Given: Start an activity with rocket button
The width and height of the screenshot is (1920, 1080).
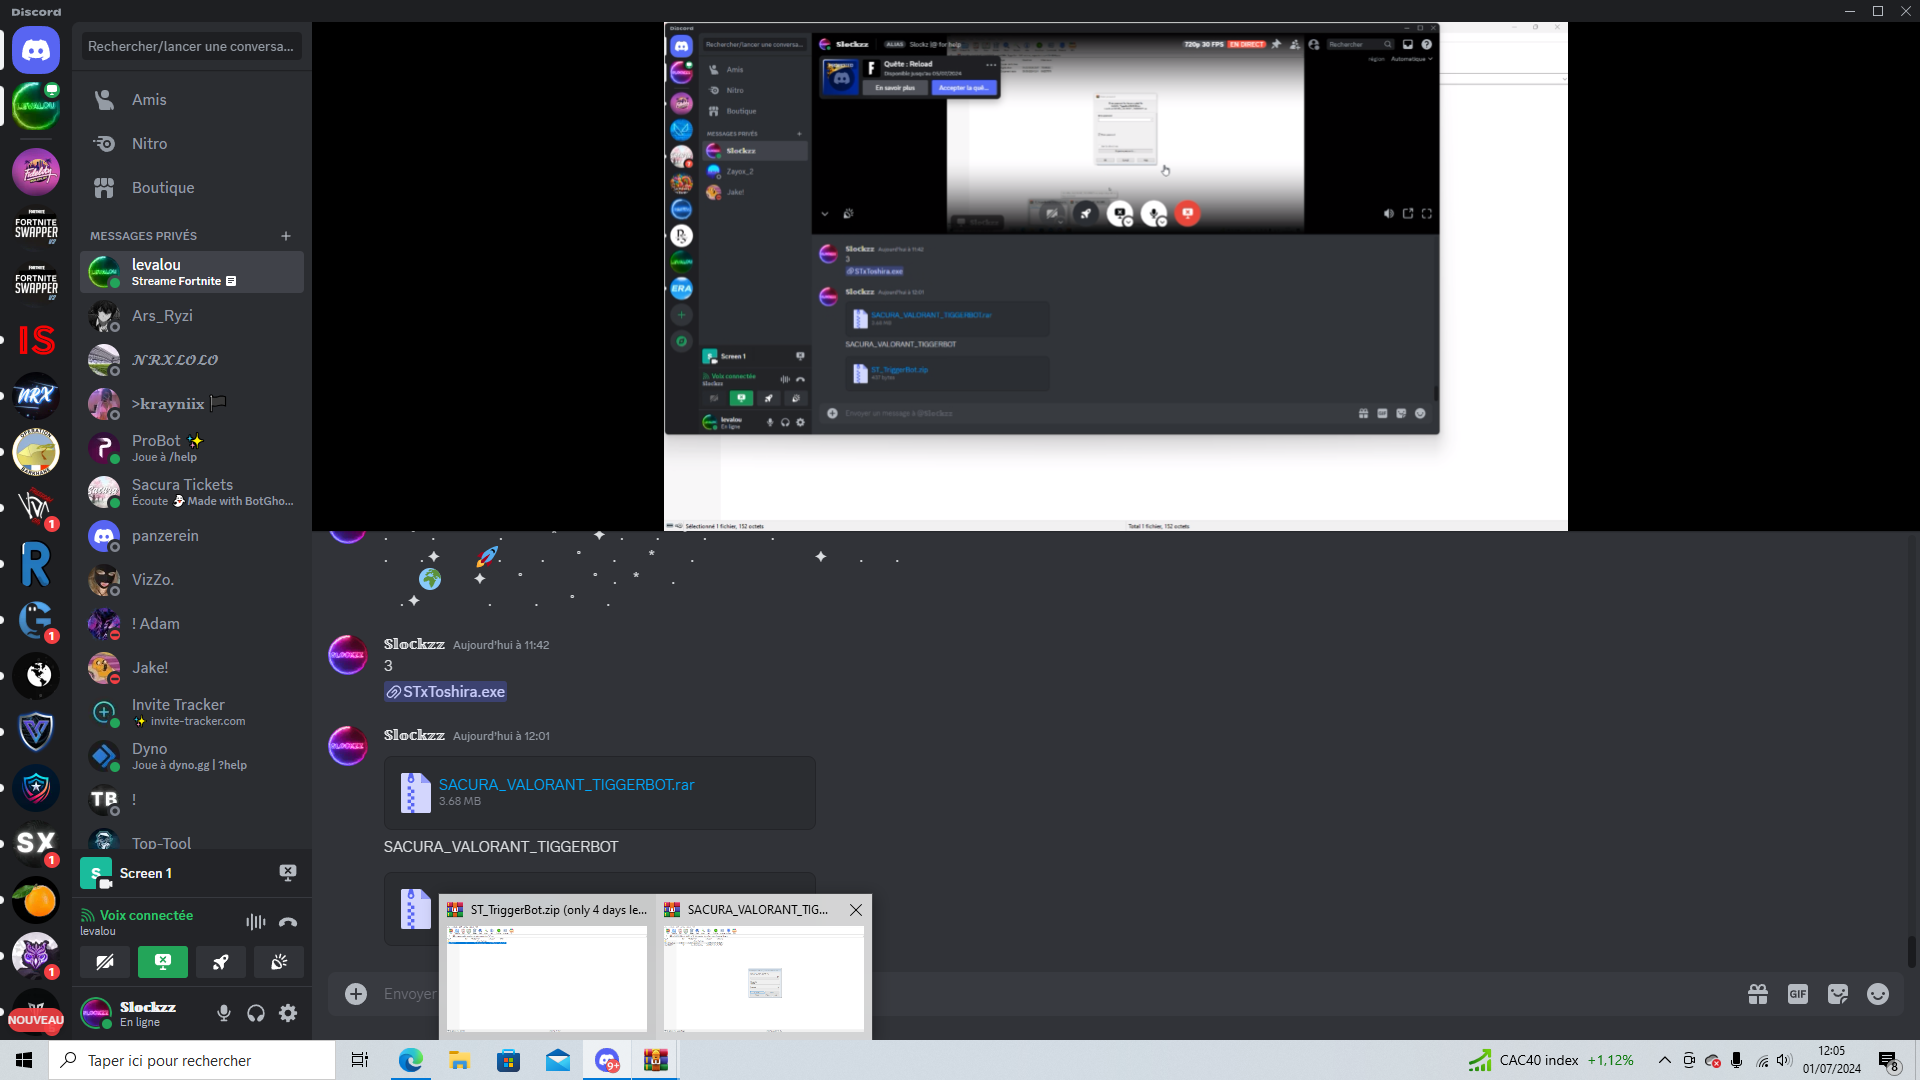Looking at the screenshot, I should pos(221,962).
